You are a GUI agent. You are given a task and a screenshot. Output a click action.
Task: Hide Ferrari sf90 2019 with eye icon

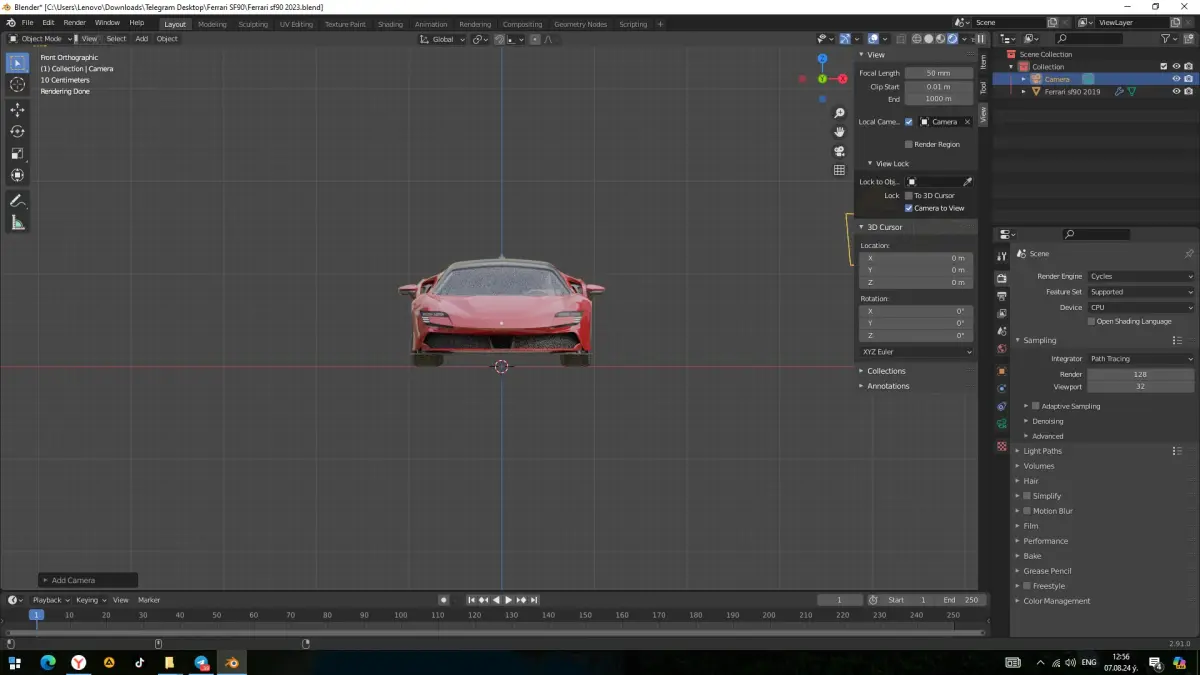[1176, 91]
